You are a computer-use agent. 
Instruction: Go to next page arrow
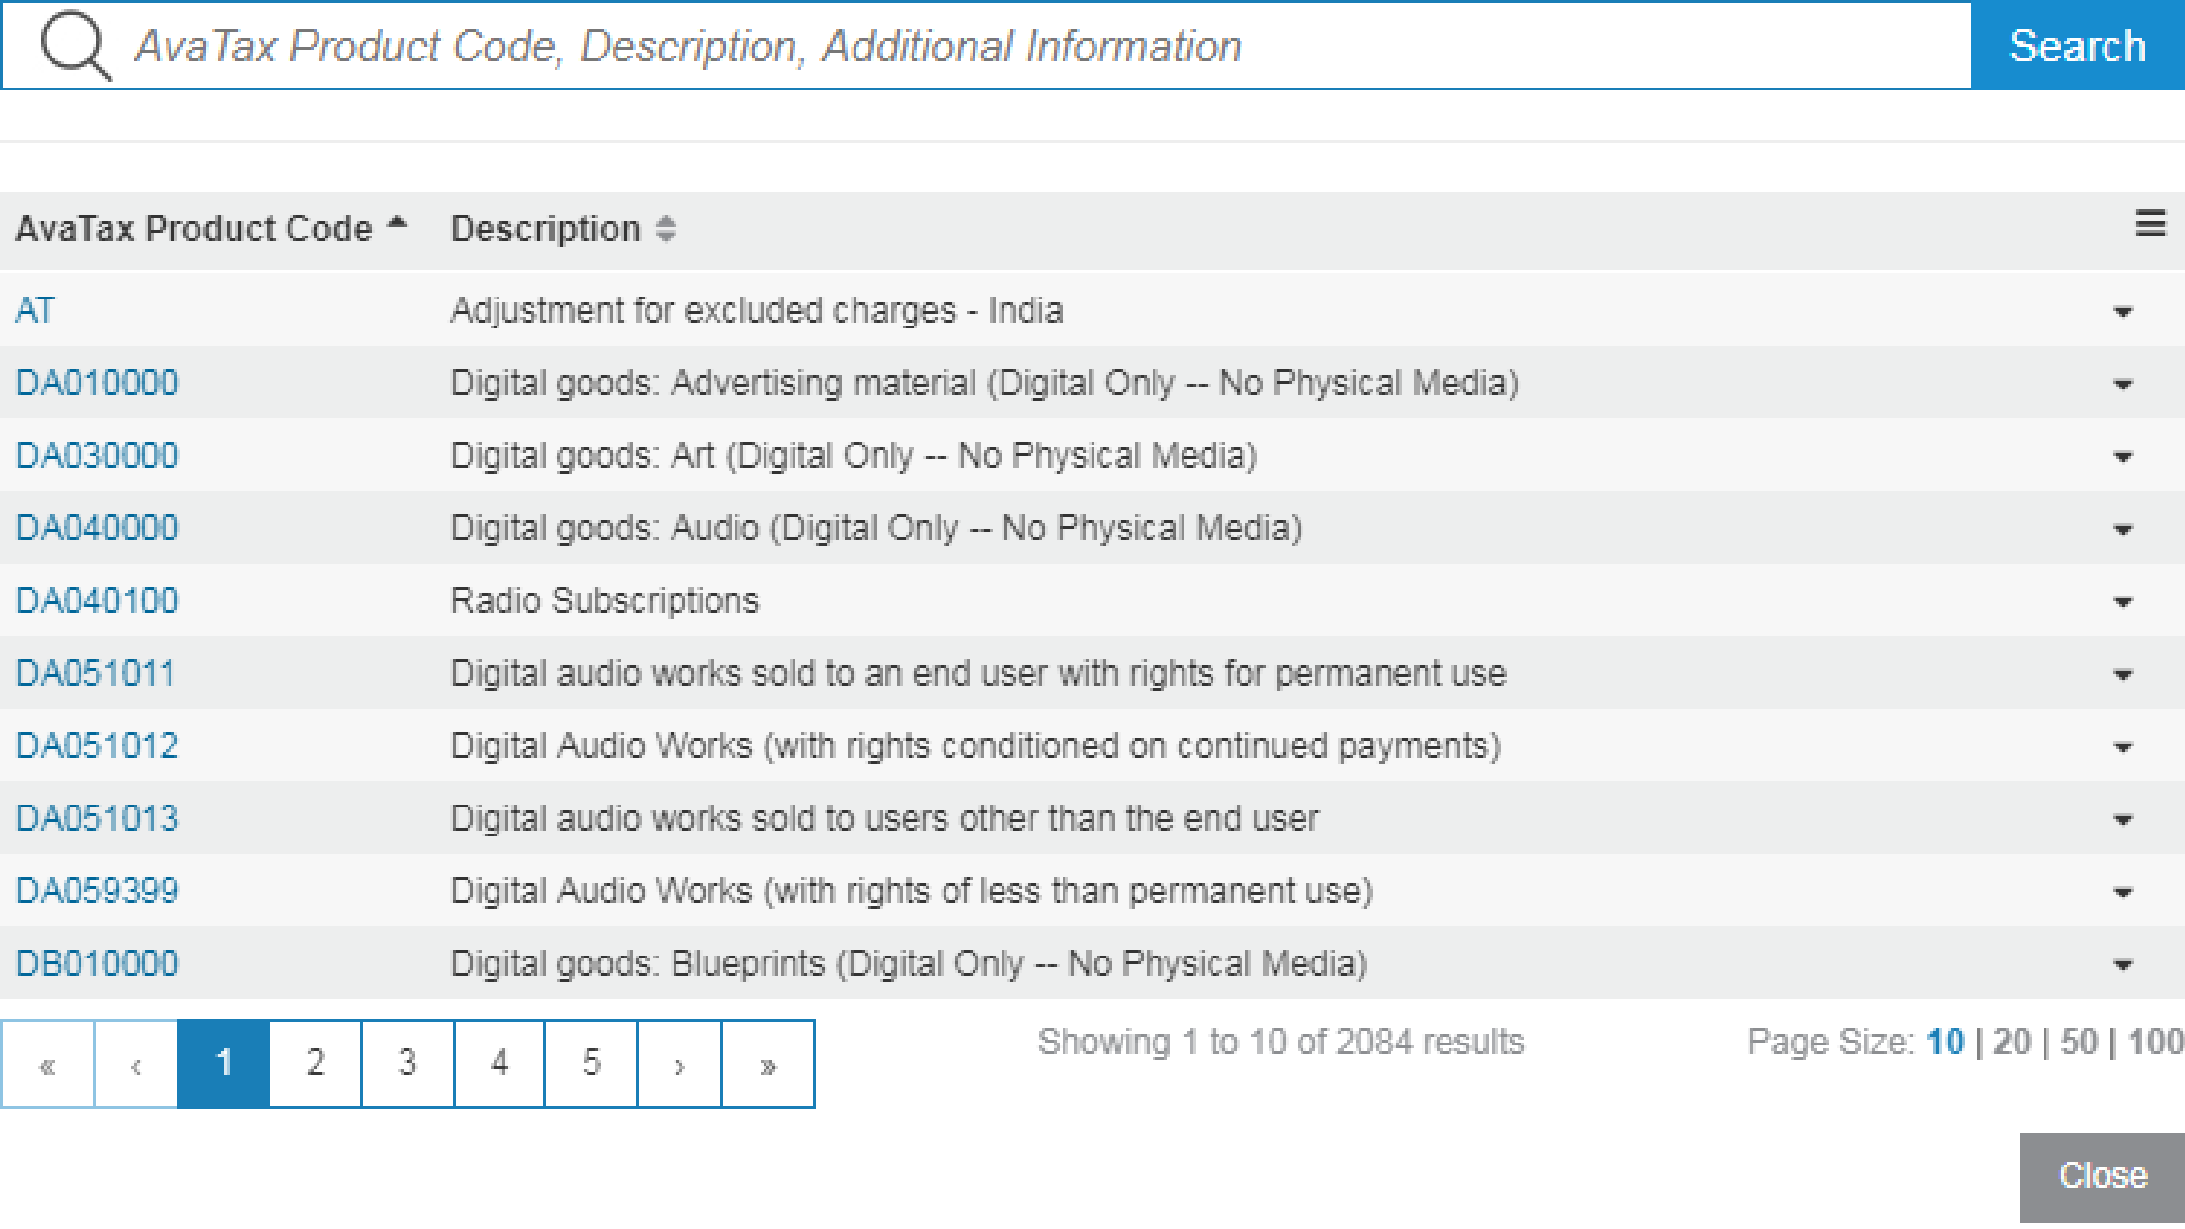(x=679, y=1064)
